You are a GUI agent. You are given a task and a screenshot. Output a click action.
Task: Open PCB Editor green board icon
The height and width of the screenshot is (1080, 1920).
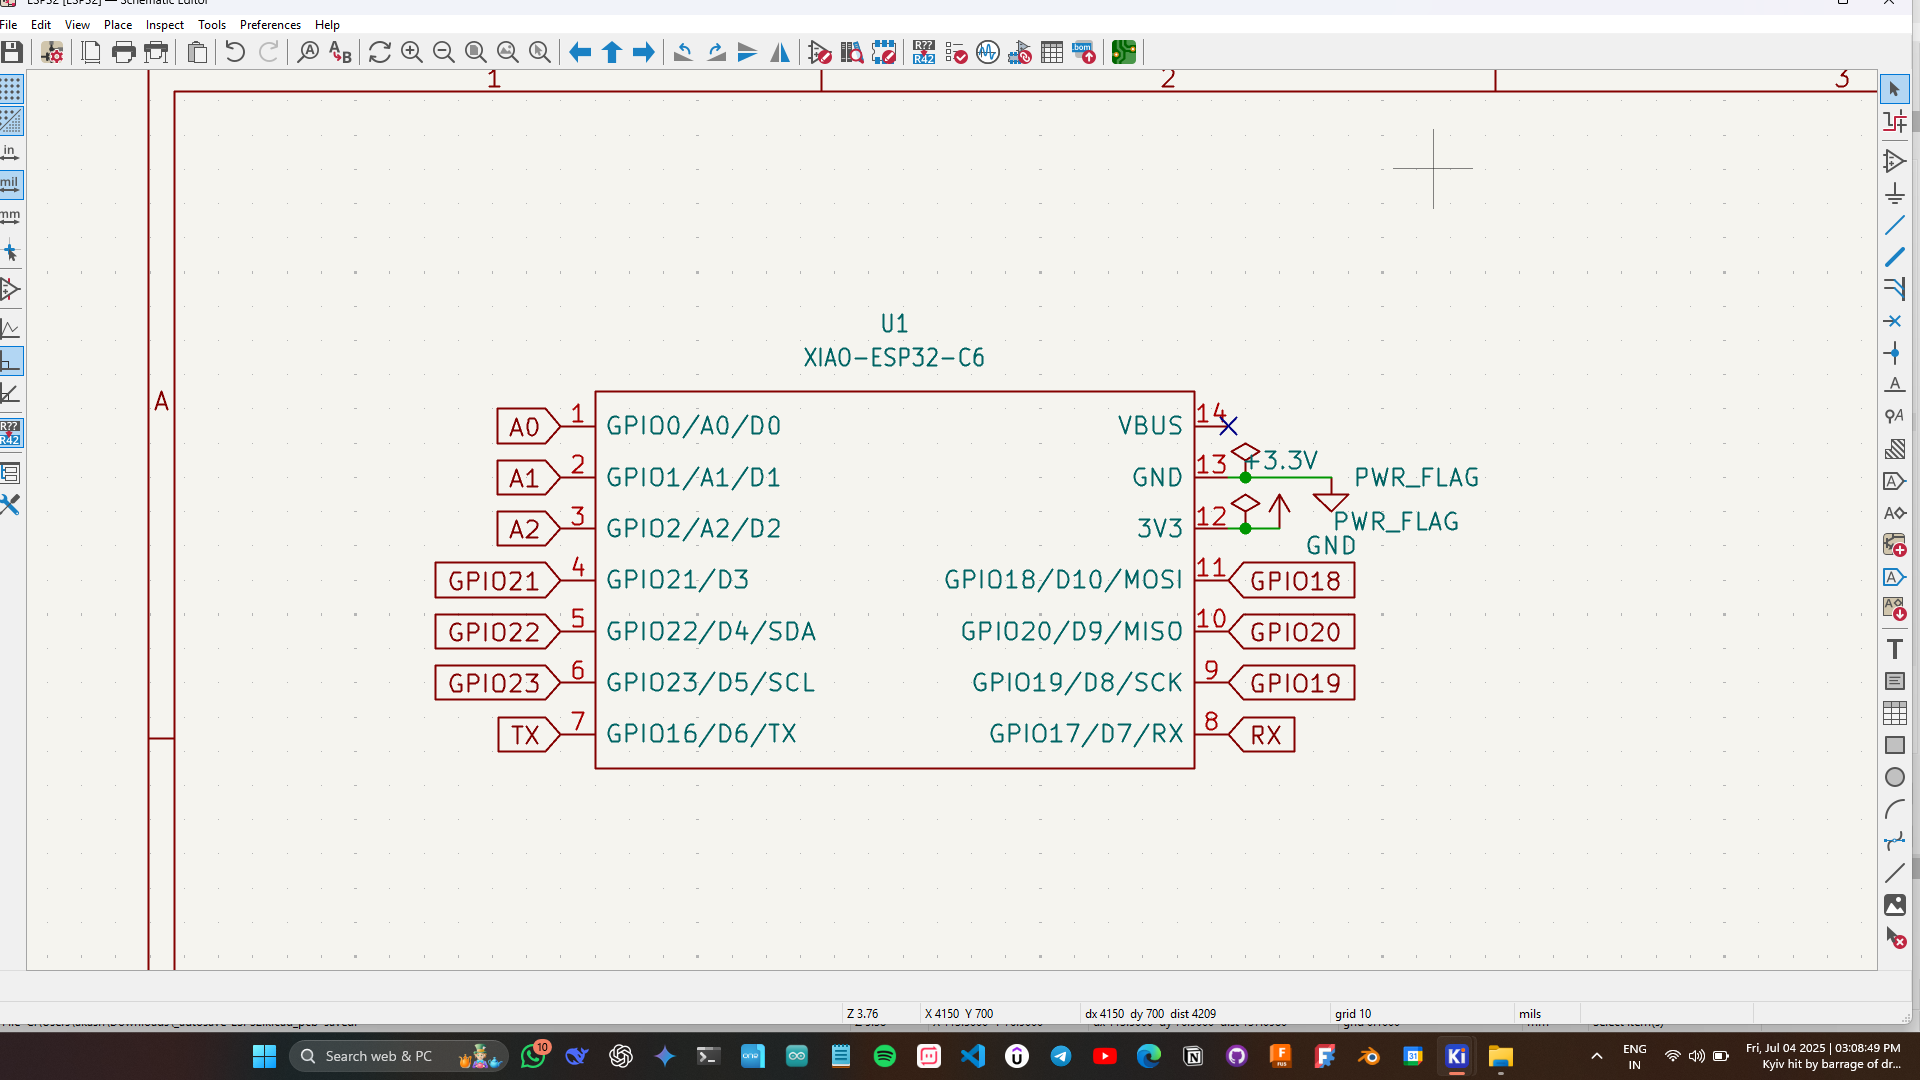1124,52
